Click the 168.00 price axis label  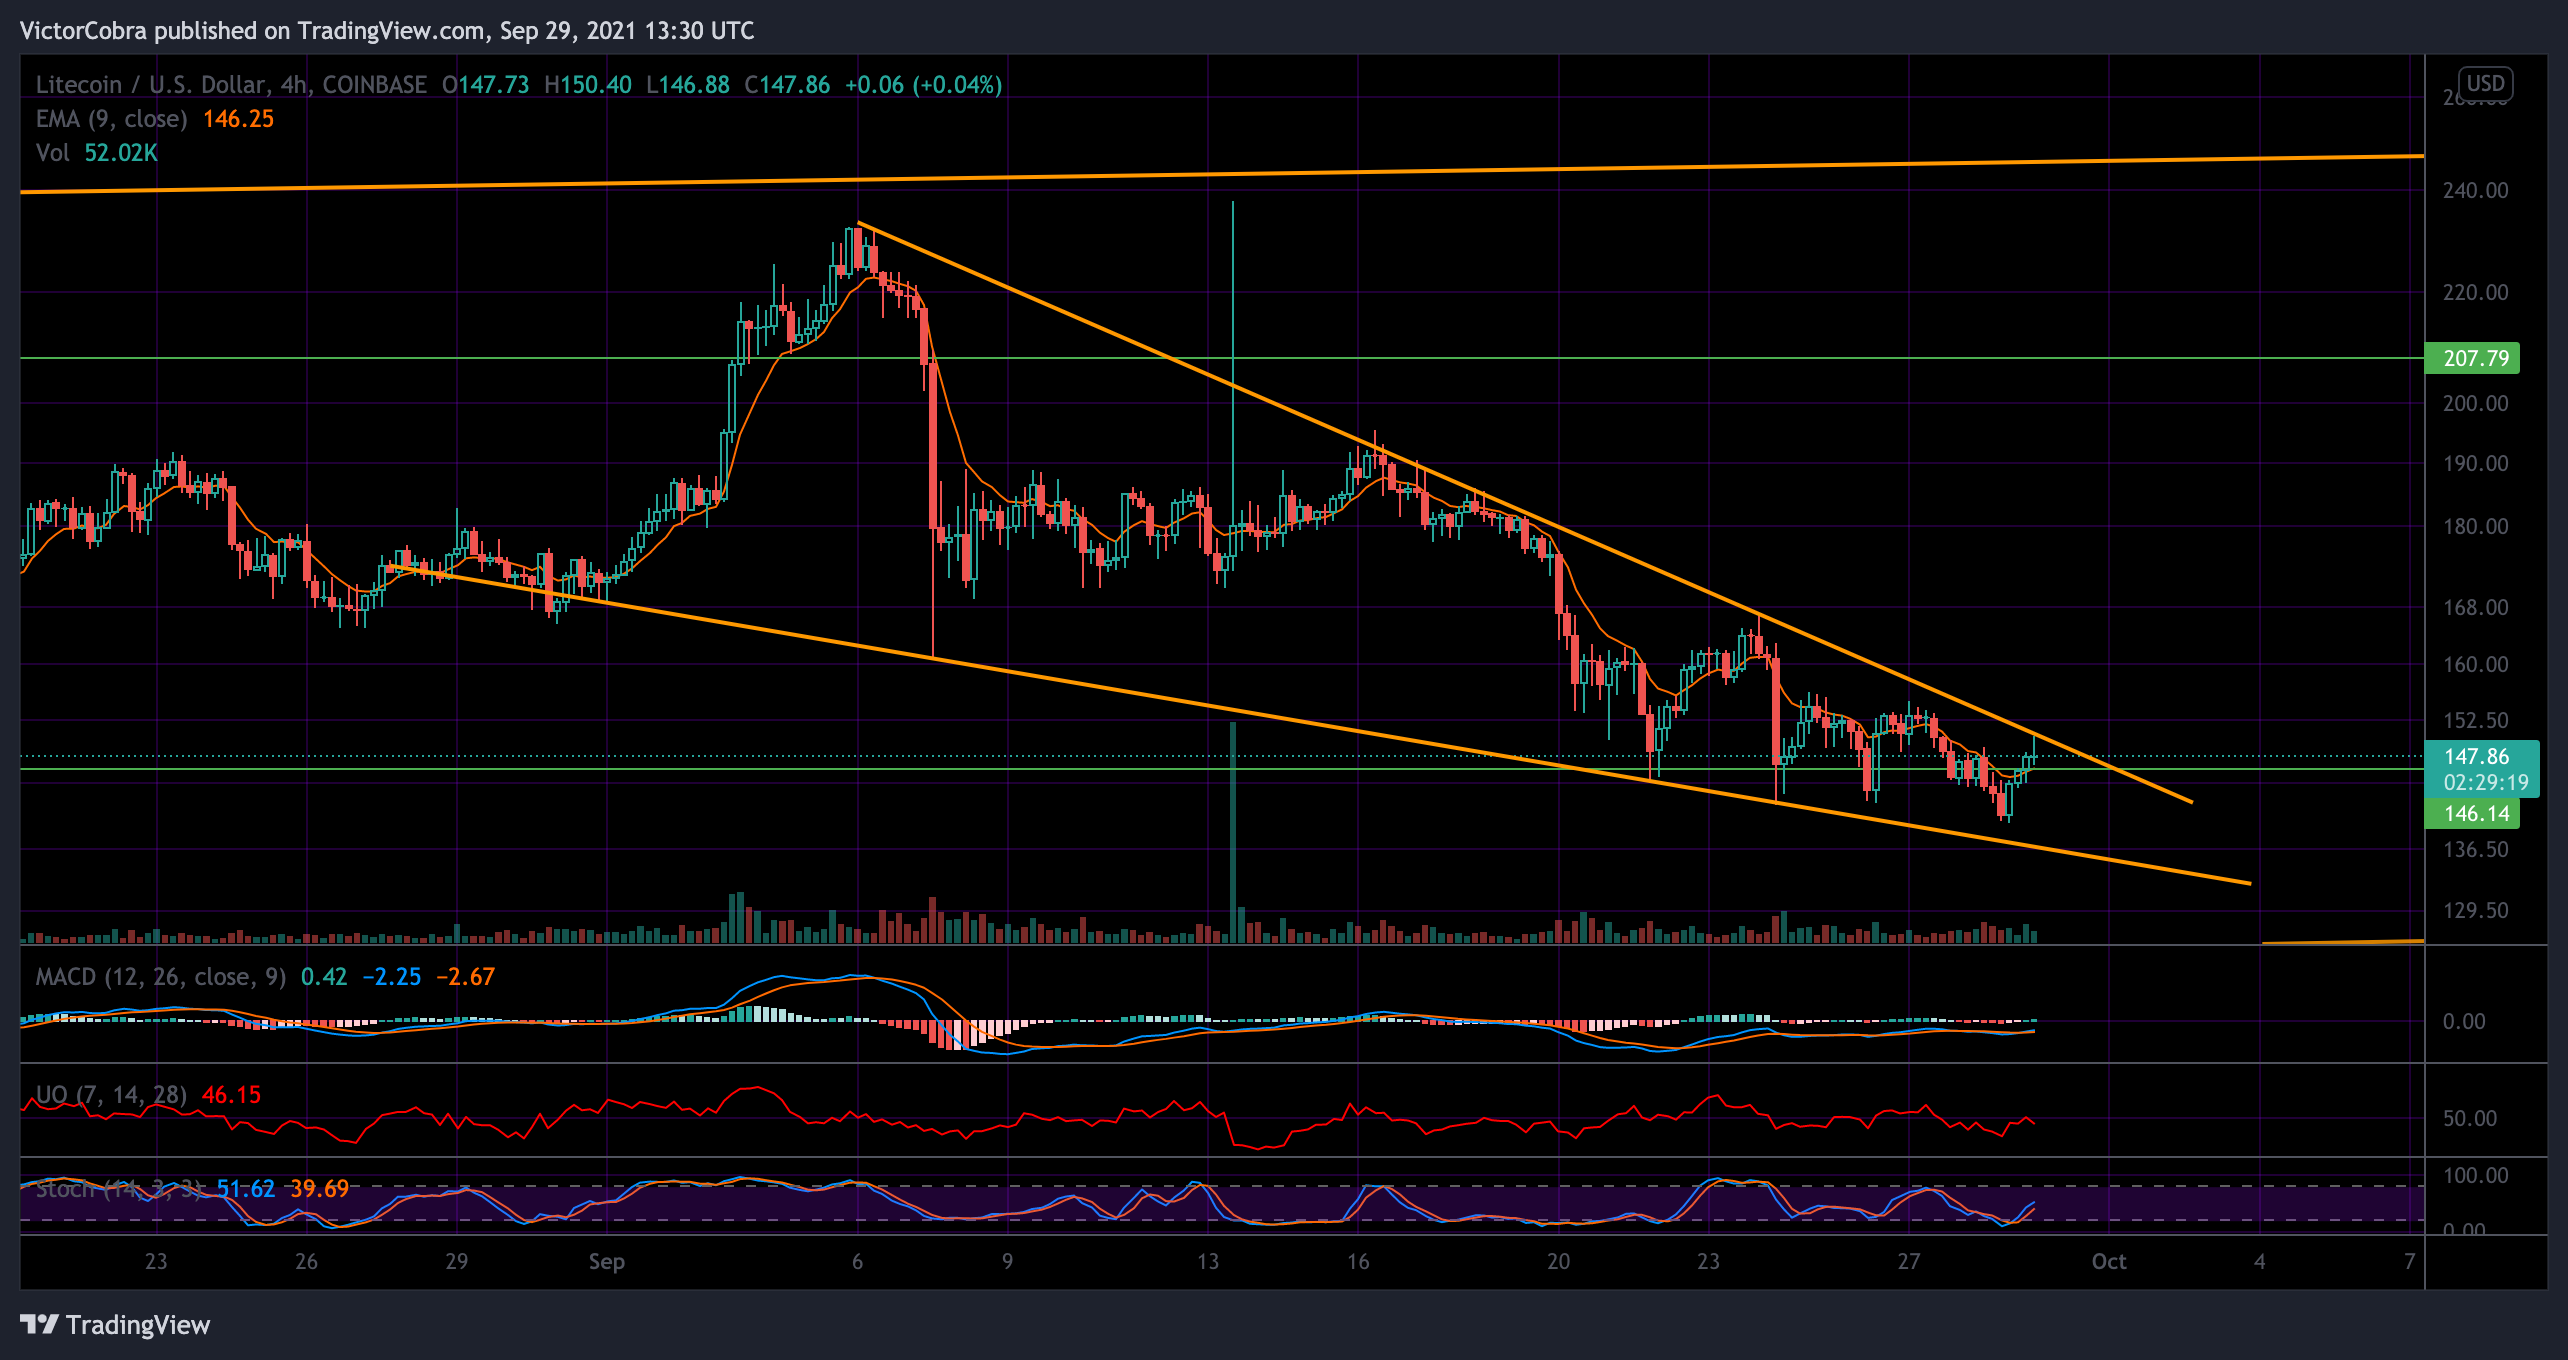coord(2475,607)
